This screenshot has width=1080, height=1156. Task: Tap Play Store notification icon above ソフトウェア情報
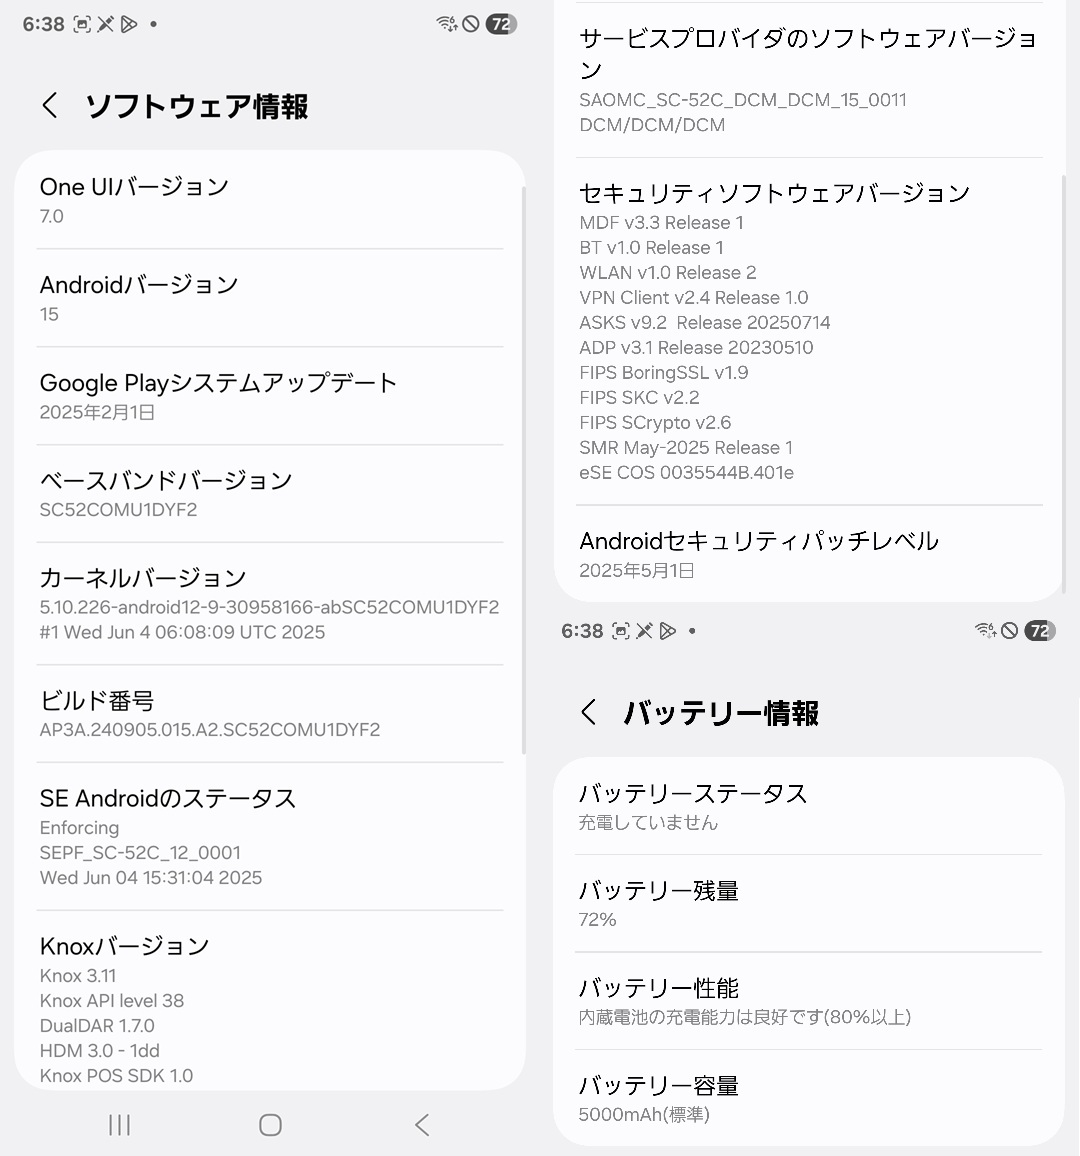point(129,24)
